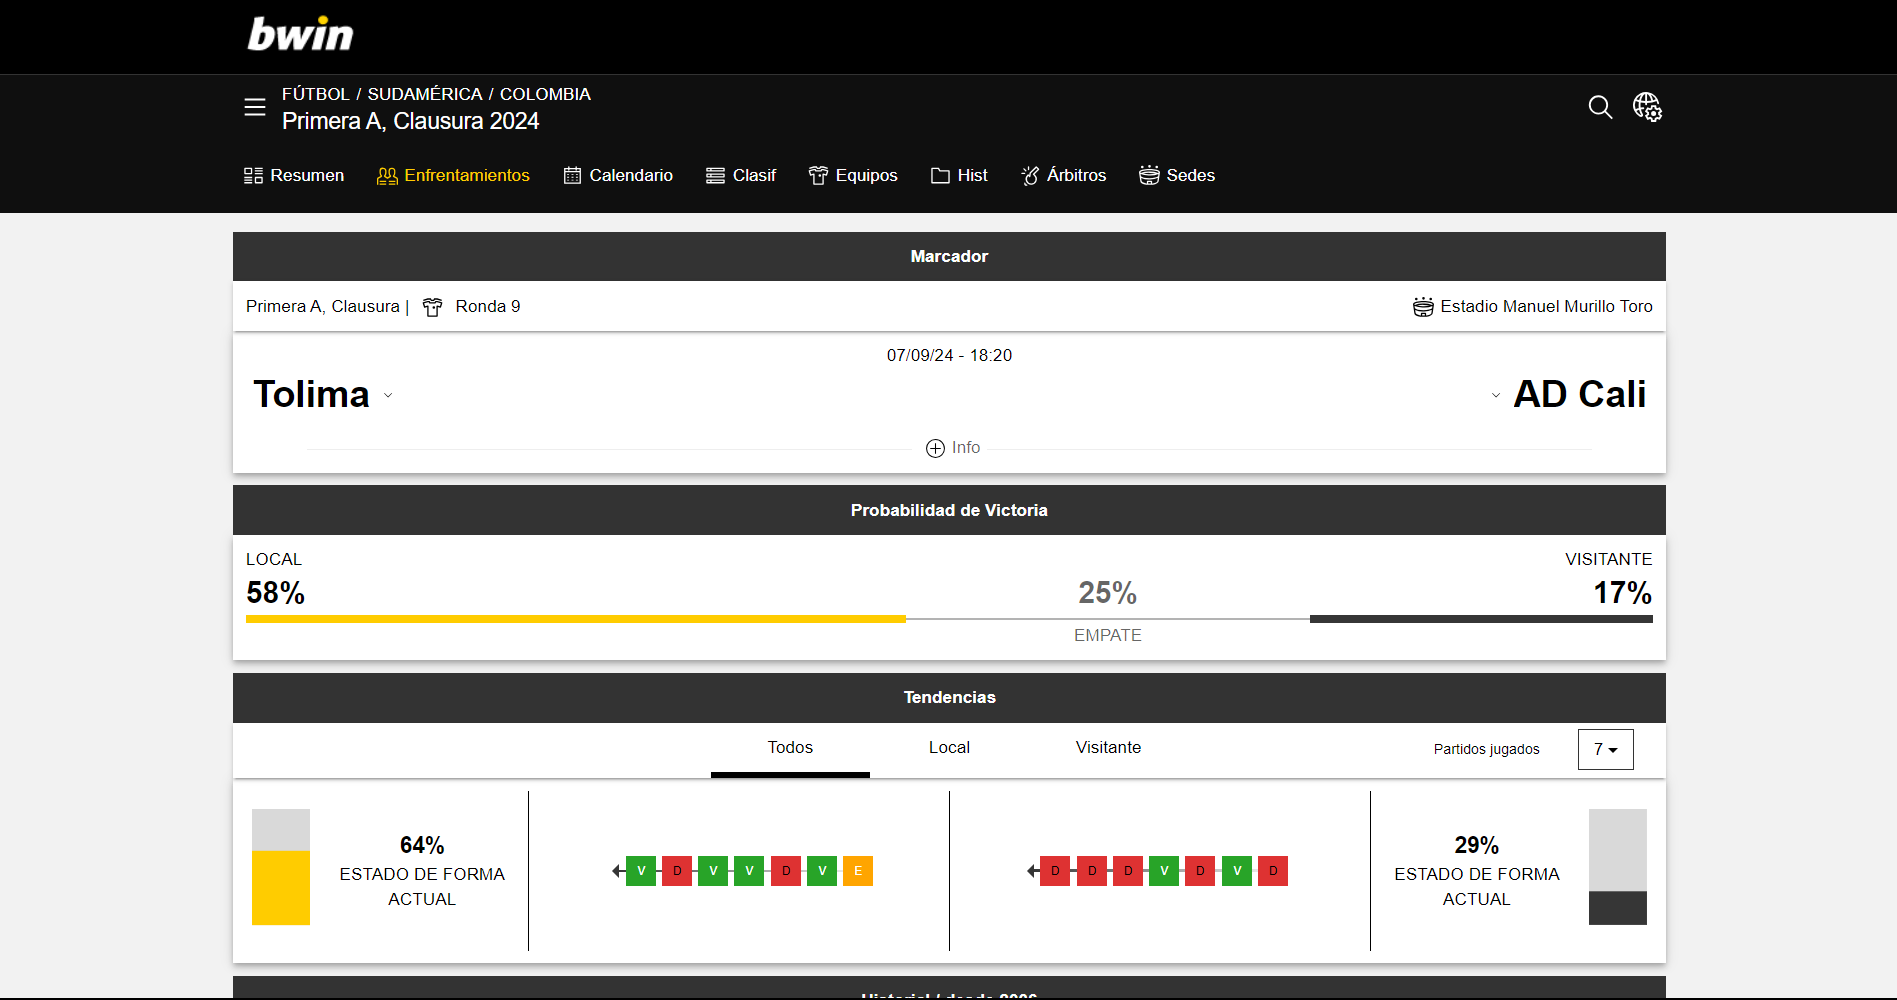The image size is (1897, 1000).
Task: Click the SUDAMÉRICA breadcrumb link
Action: pos(425,94)
